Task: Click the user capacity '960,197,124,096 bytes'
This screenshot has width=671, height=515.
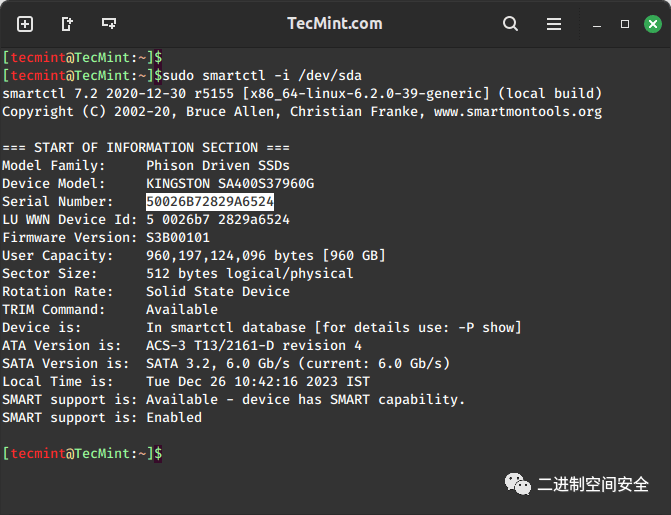Action: pyautogui.click(x=230, y=256)
